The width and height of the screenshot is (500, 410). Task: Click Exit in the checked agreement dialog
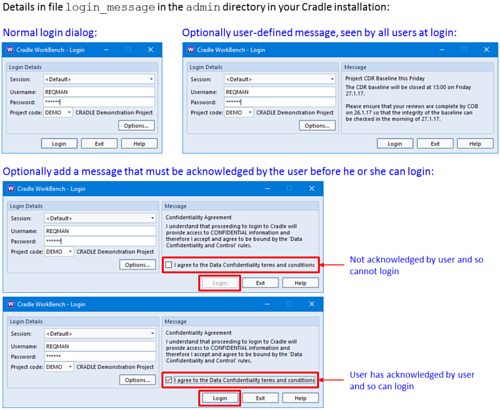pyautogui.click(x=260, y=398)
